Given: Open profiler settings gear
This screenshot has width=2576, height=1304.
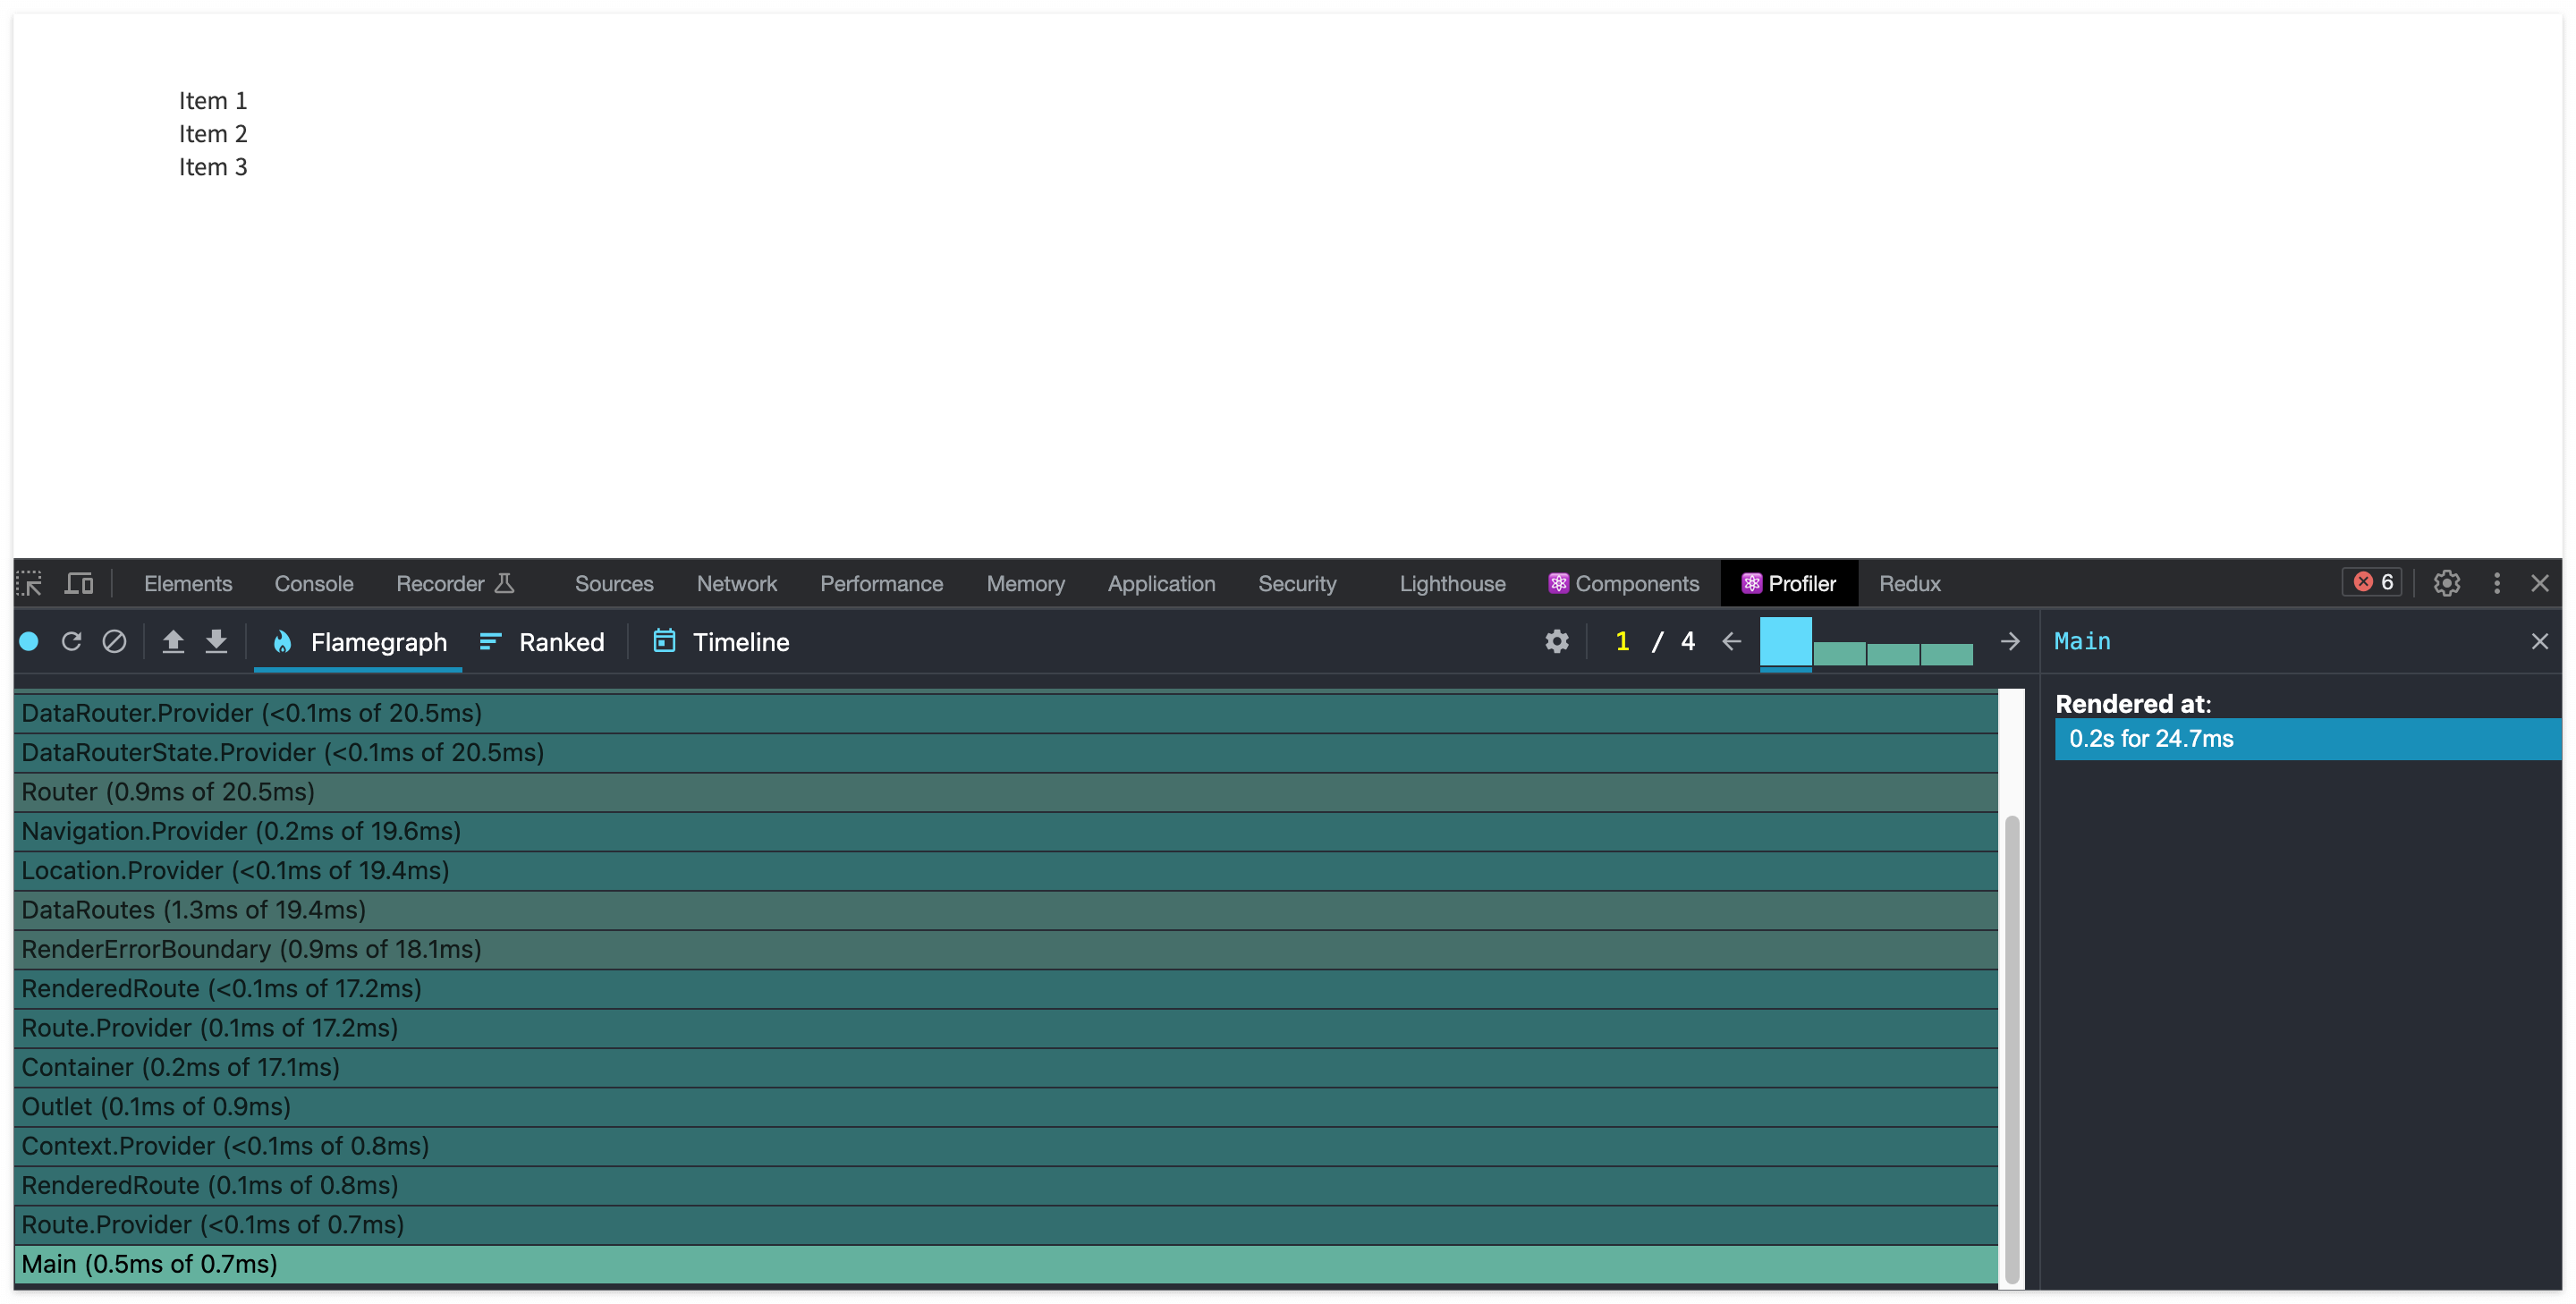Looking at the screenshot, I should (1556, 642).
